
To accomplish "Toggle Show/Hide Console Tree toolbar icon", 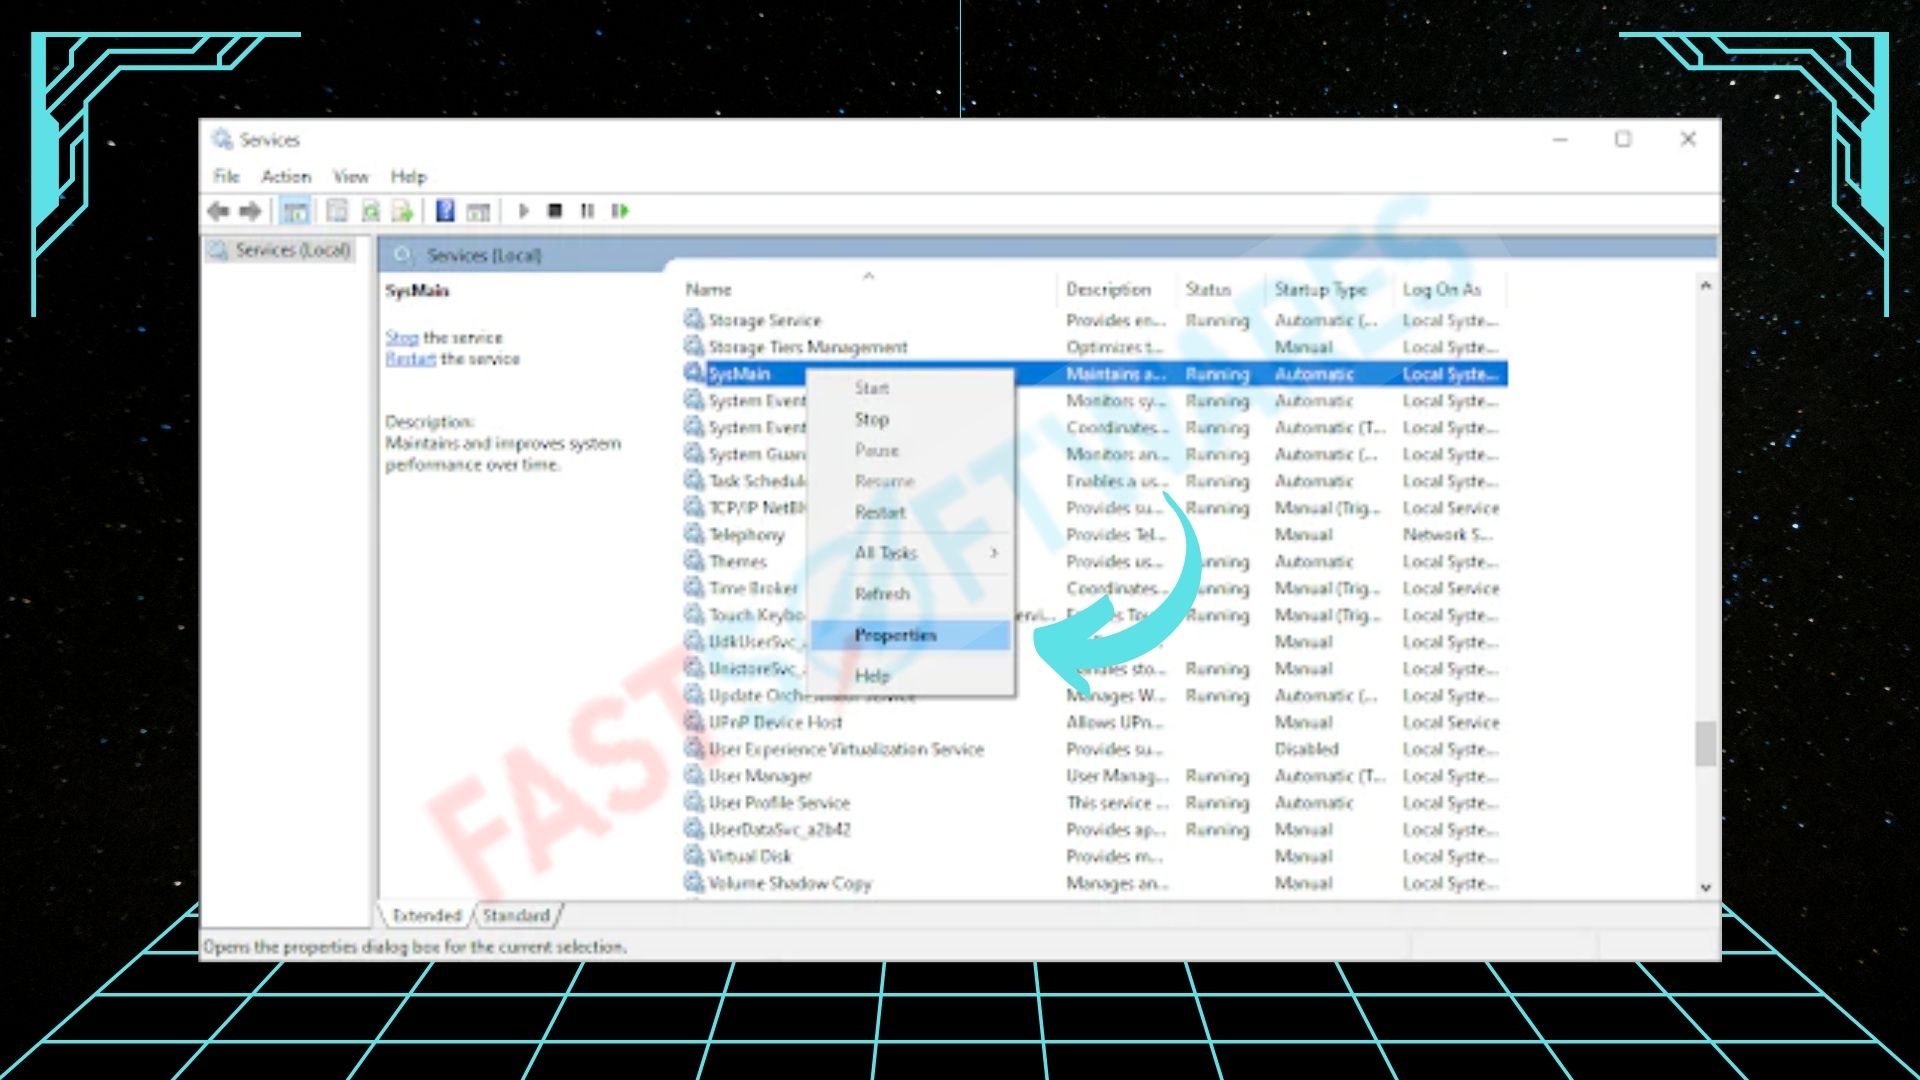I will click(x=294, y=211).
